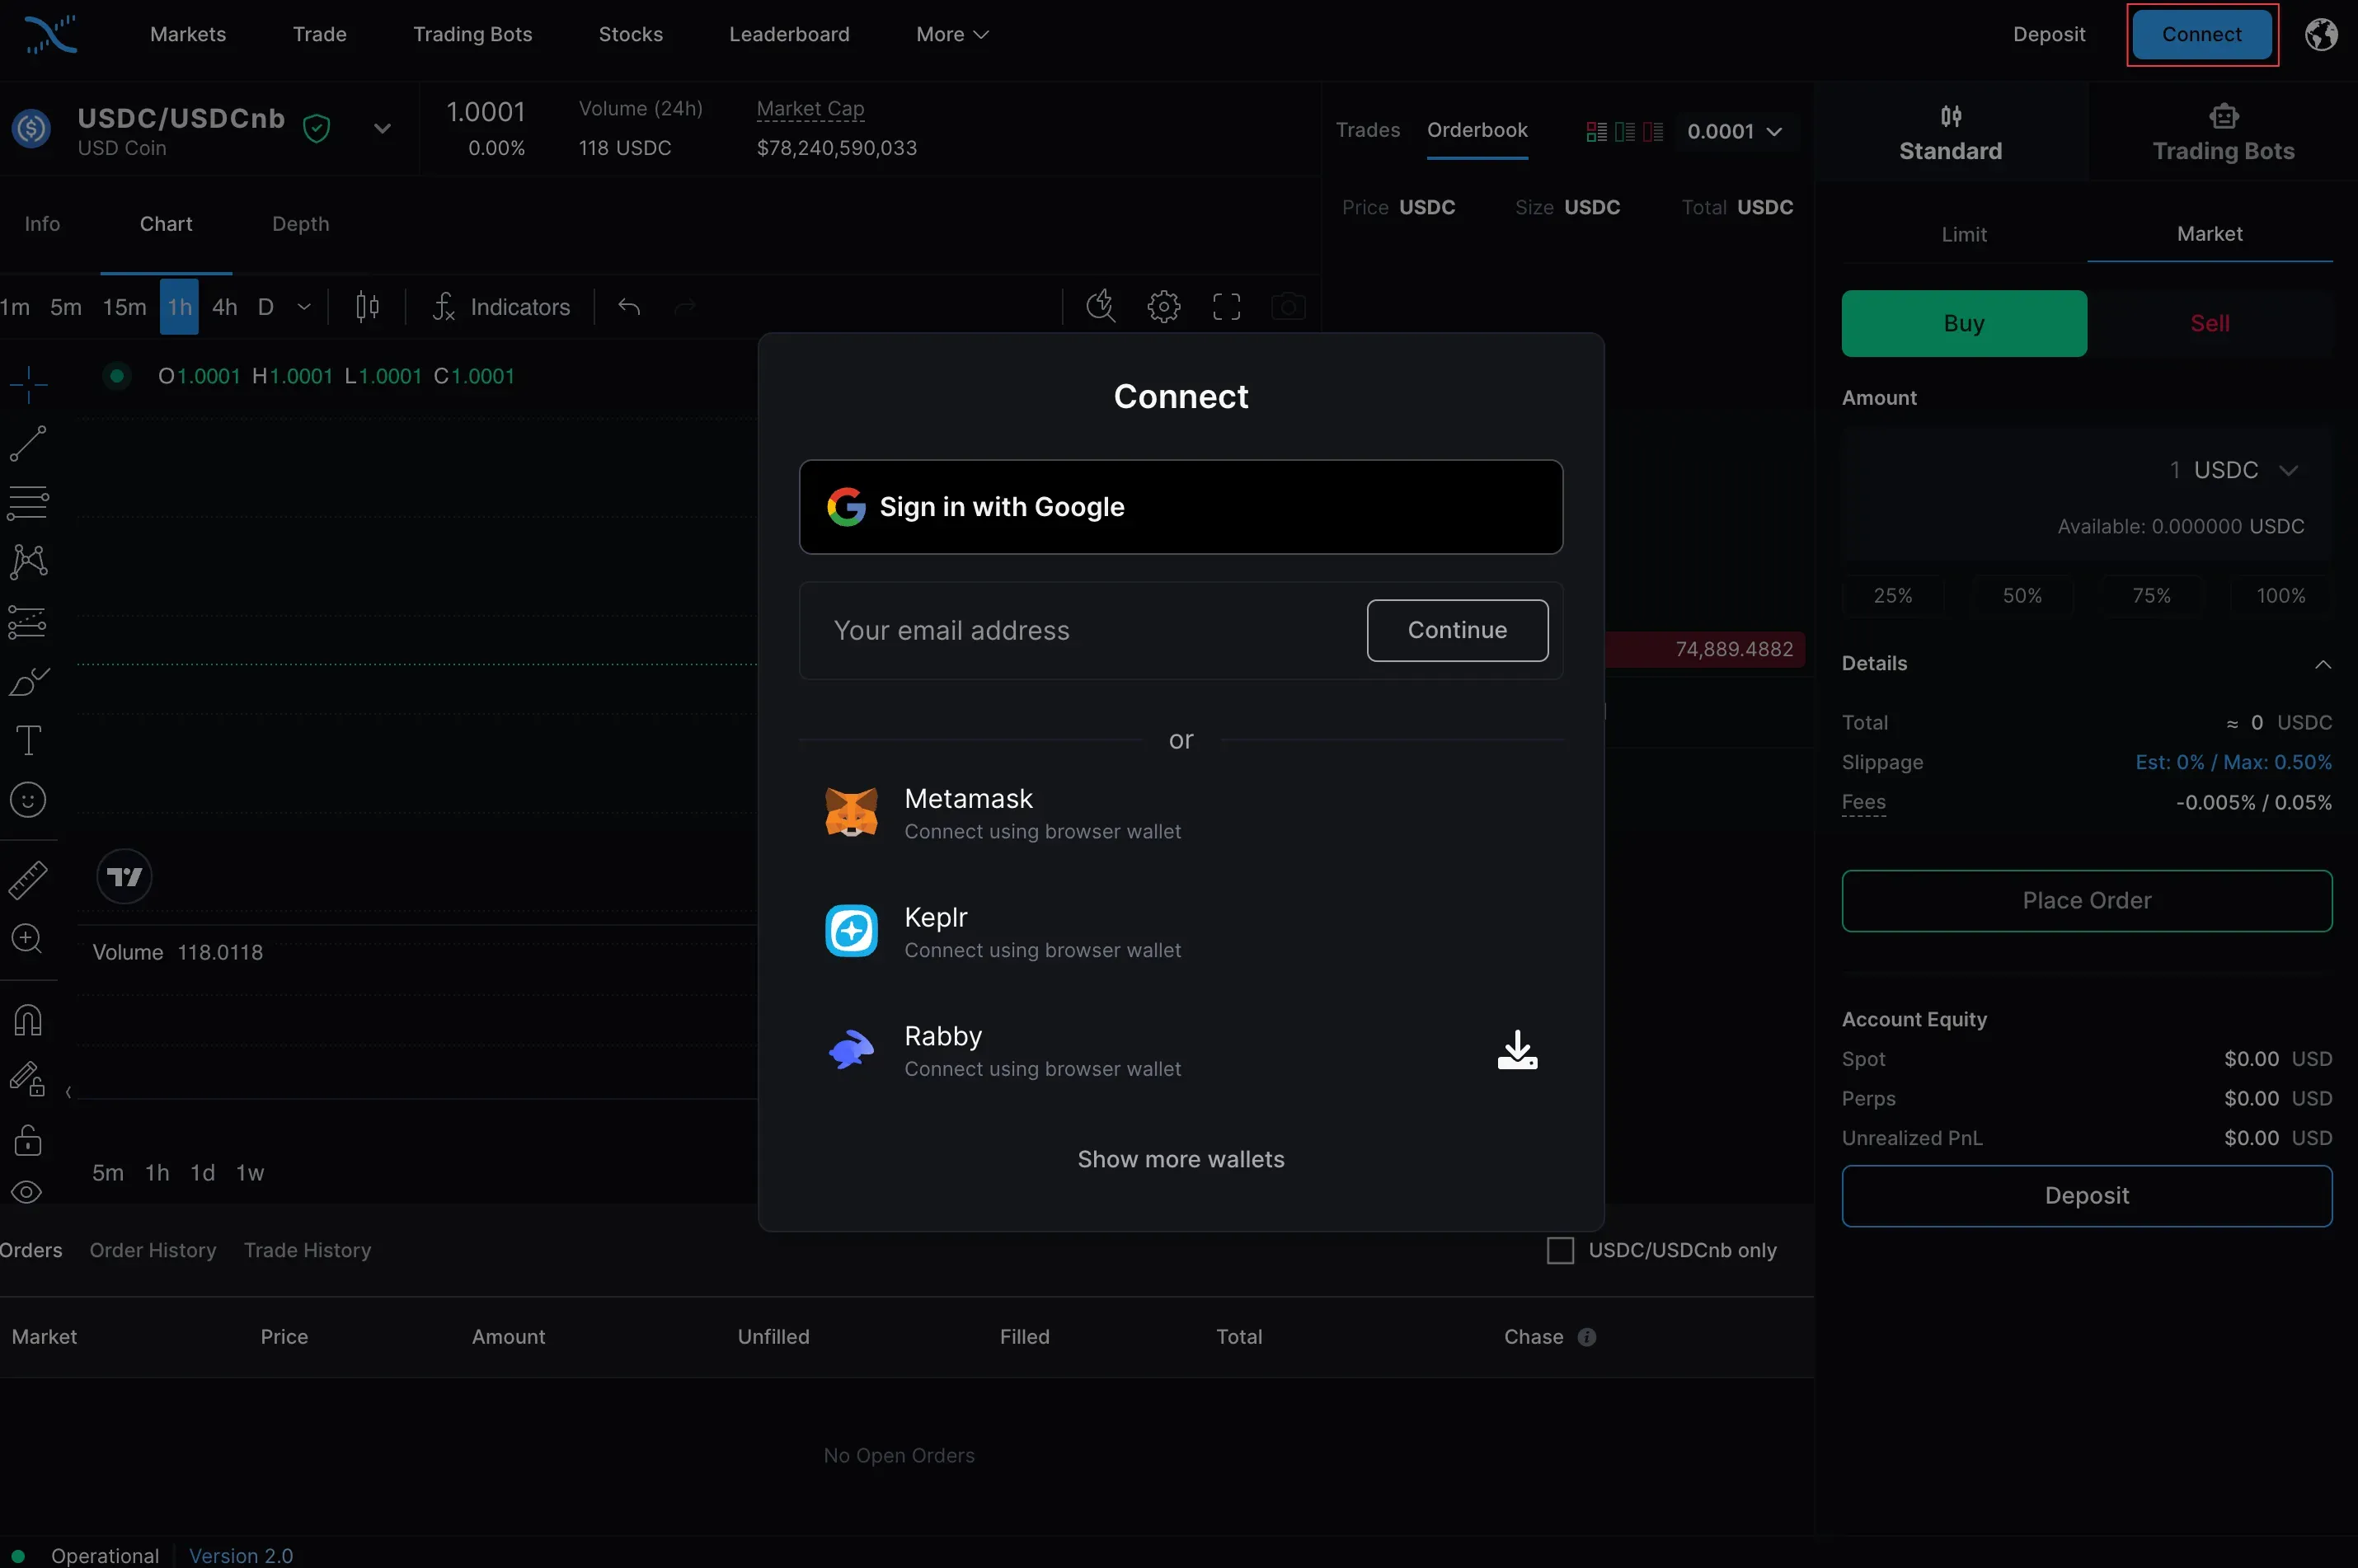Select the Limit order type
2358x1568 pixels.
pos(1964,235)
